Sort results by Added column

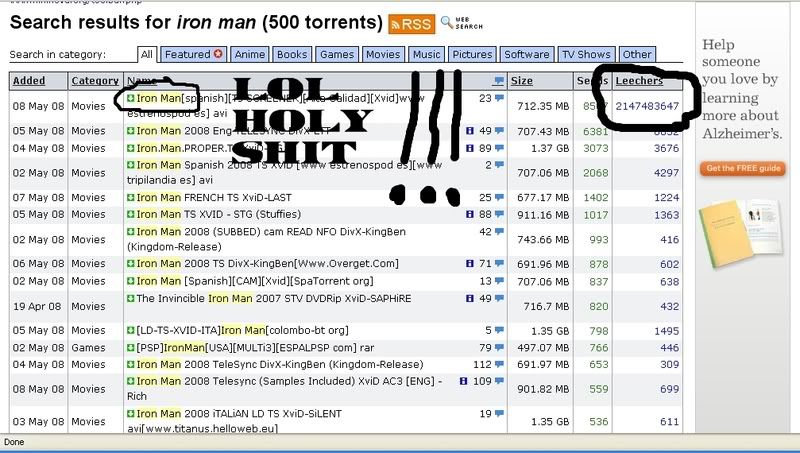point(29,81)
